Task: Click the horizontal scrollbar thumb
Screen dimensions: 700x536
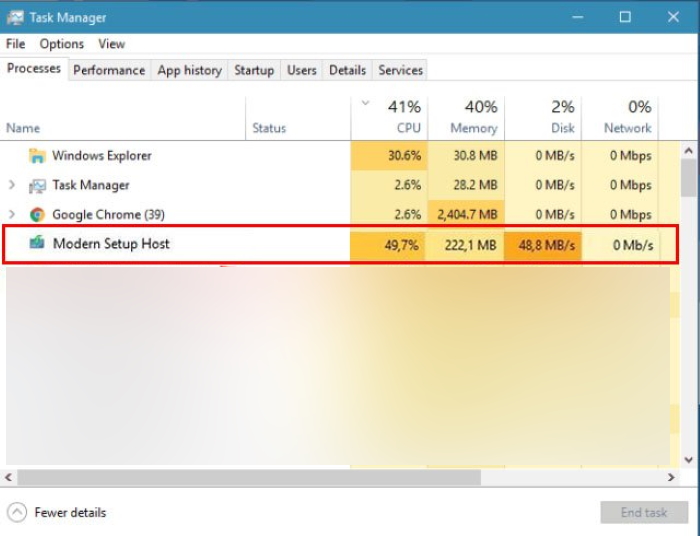Action: pyautogui.click(x=249, y=477)
